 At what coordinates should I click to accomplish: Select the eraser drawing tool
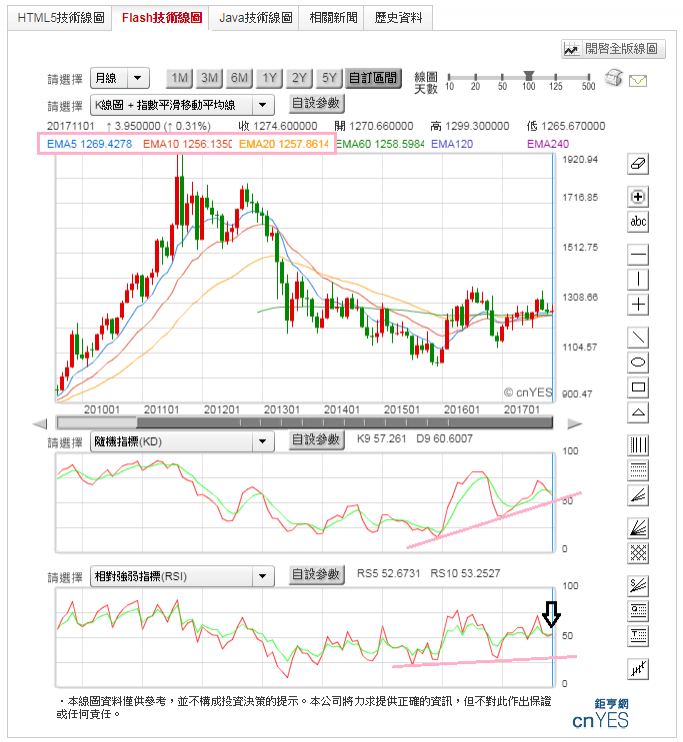pyautogui.click(x=639, y=163)
